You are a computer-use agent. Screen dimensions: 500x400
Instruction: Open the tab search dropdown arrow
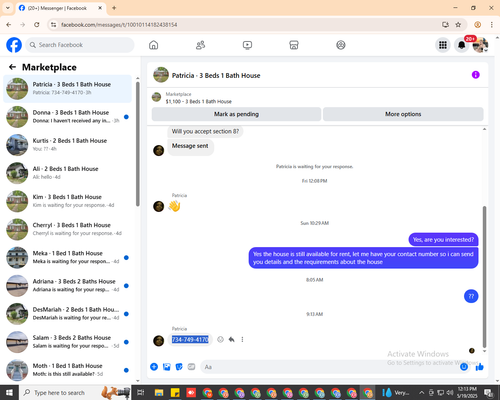pyautogui.click(x=8, y=8)
